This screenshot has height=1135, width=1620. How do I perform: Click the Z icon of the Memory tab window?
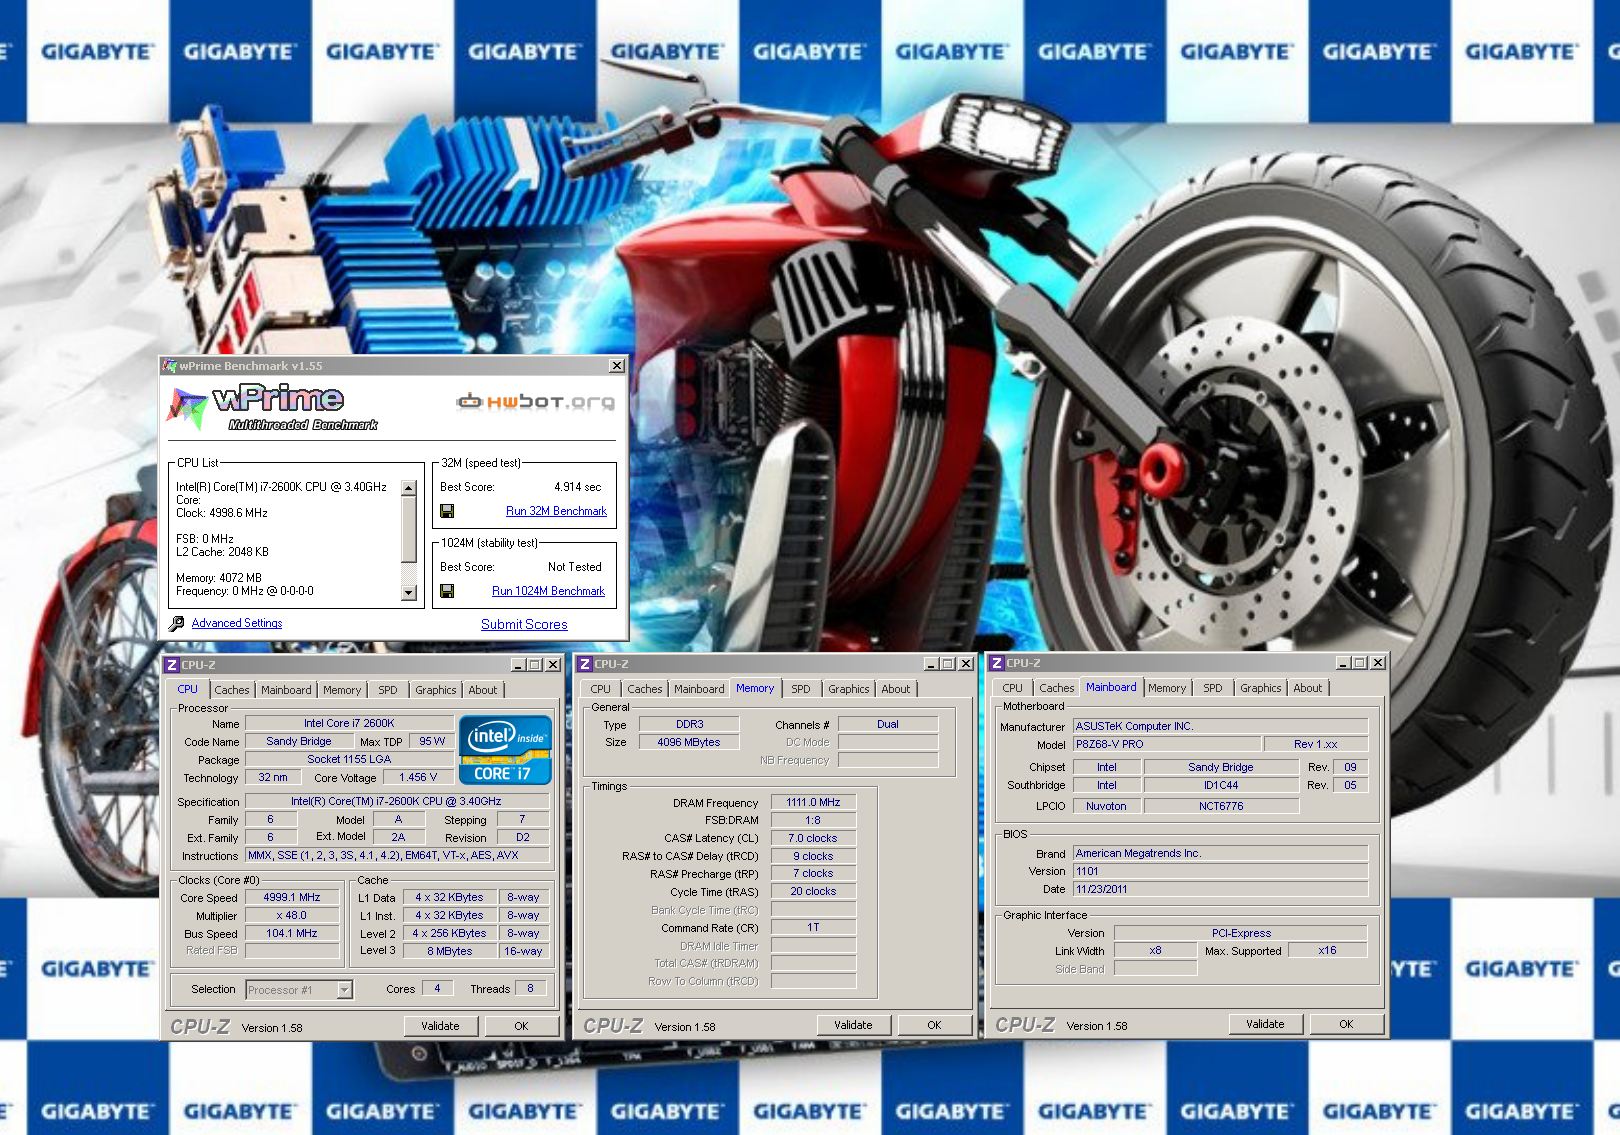coord(585,664)
